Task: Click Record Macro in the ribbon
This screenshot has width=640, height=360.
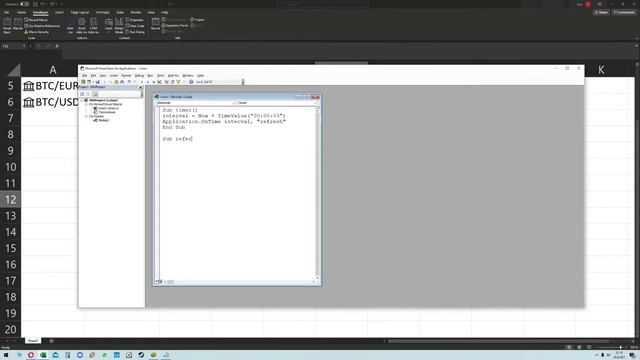Action: (36, 20)
